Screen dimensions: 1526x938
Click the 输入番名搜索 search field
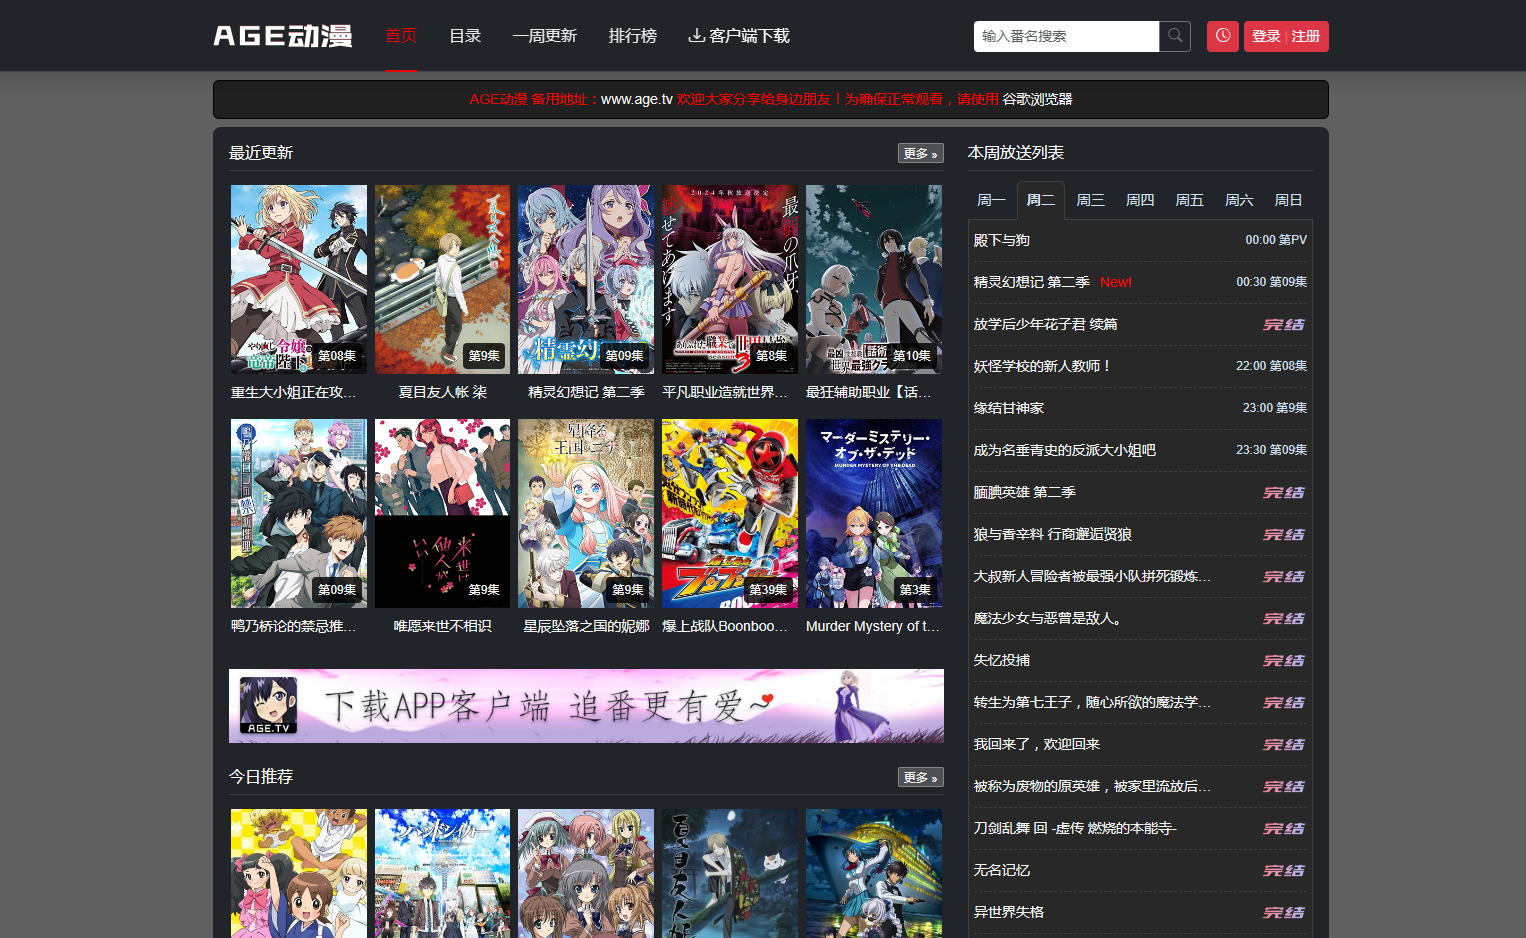1066,36
